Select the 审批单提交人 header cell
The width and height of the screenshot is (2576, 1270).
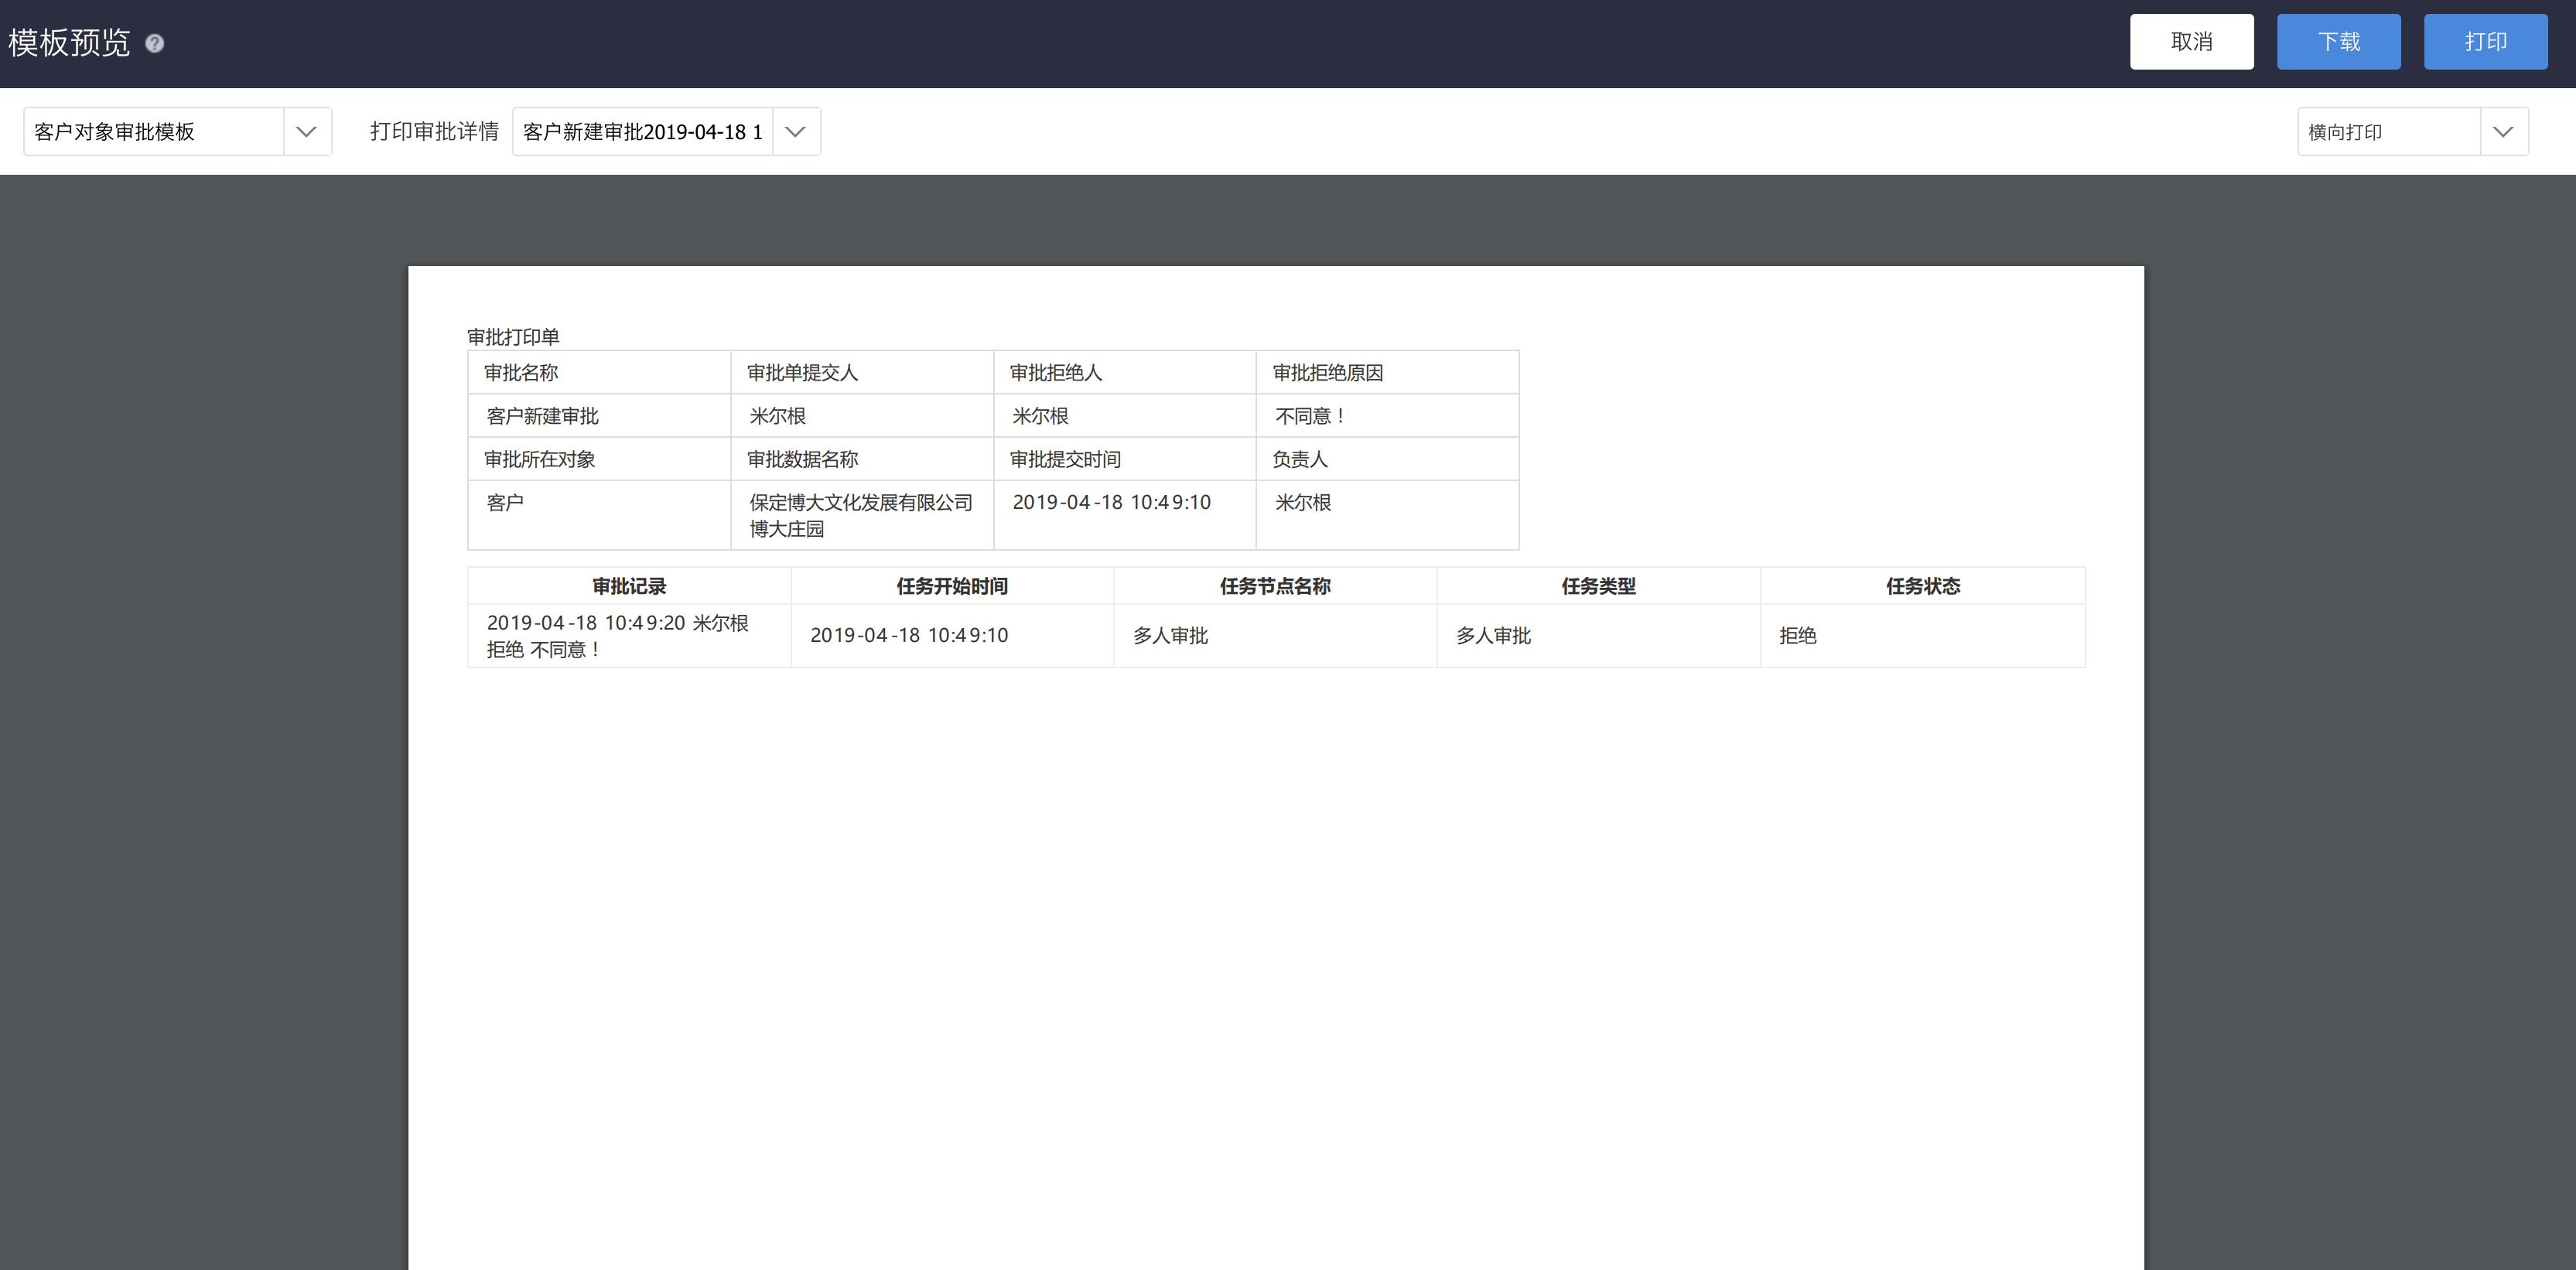[x=862, y=372]
